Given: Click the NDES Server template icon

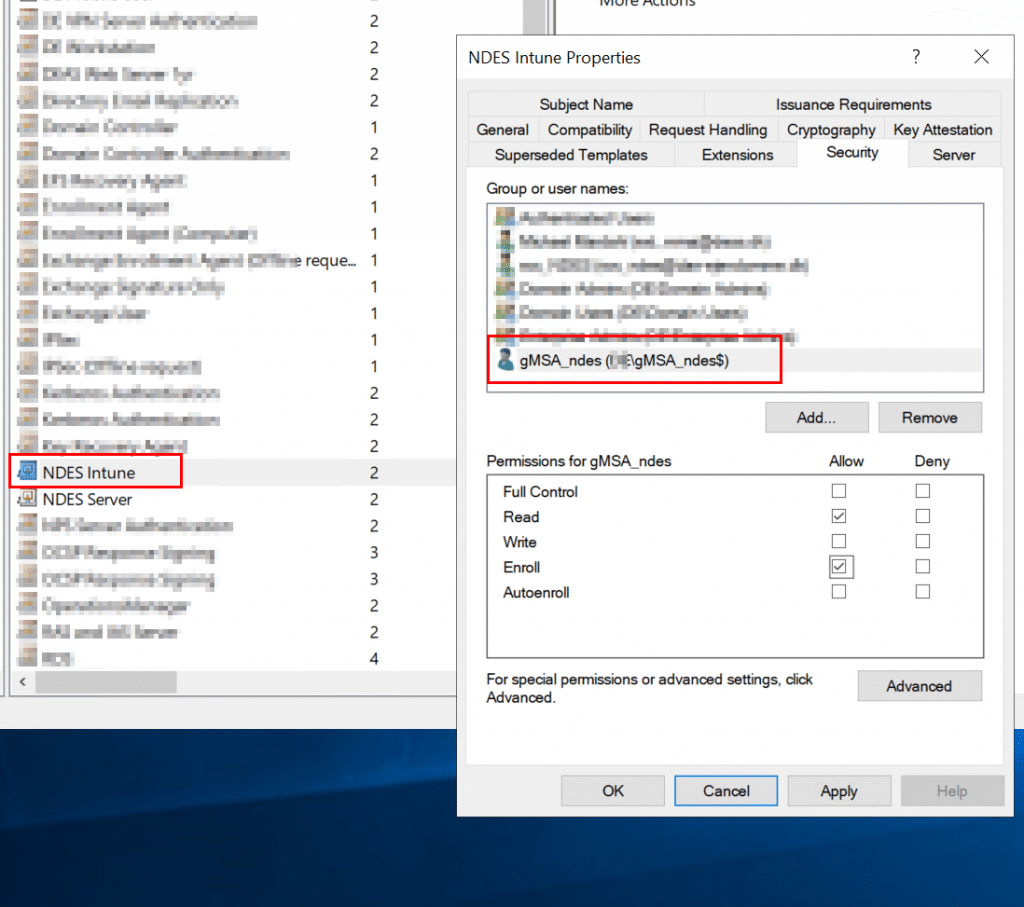Looking at the screenshot, I should 27,499.
